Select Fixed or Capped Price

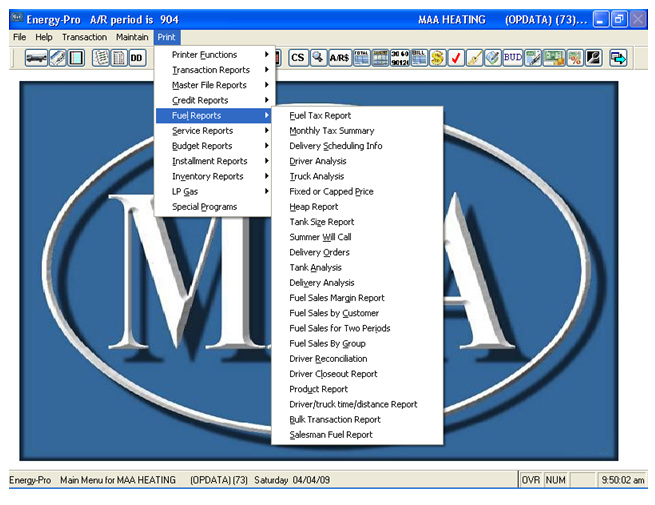(x=357, y=191)
